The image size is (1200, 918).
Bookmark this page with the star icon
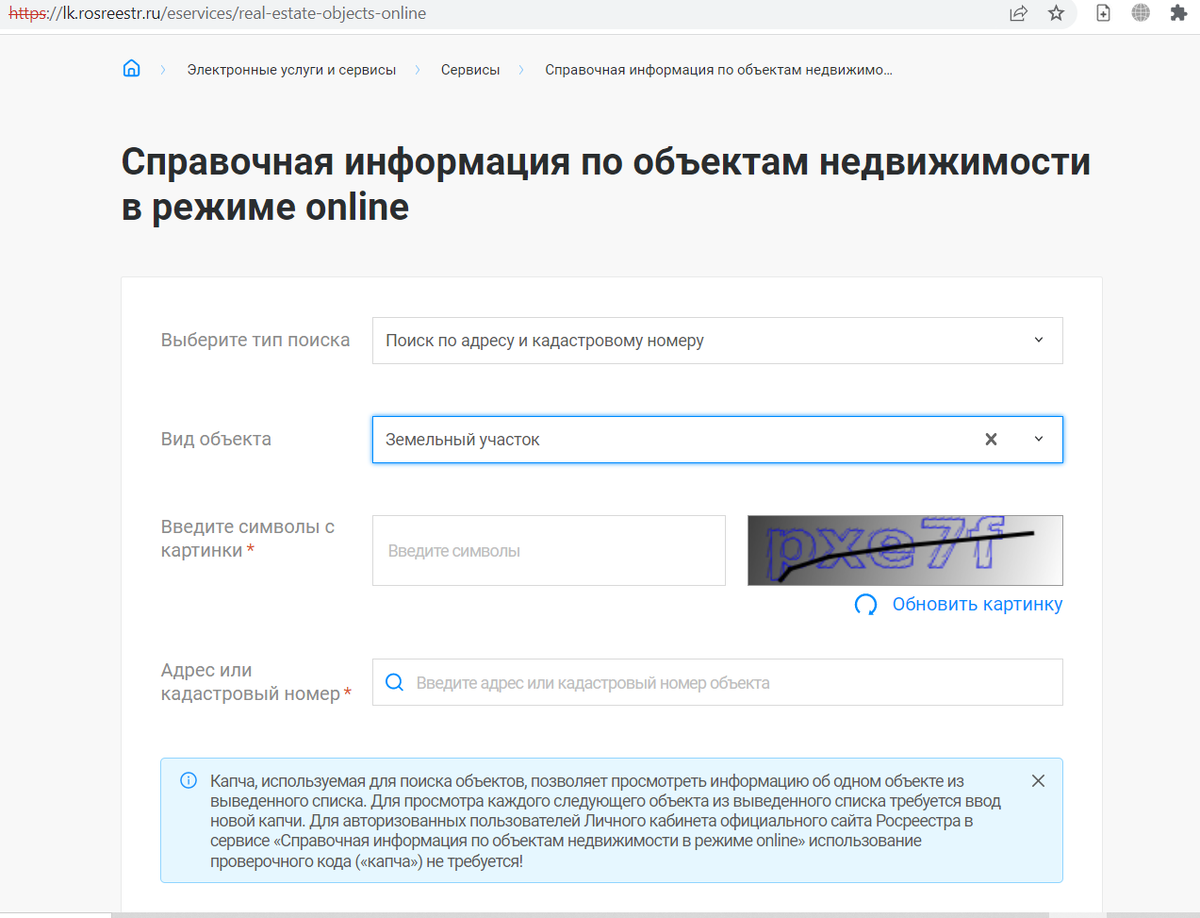(1056, 14)
